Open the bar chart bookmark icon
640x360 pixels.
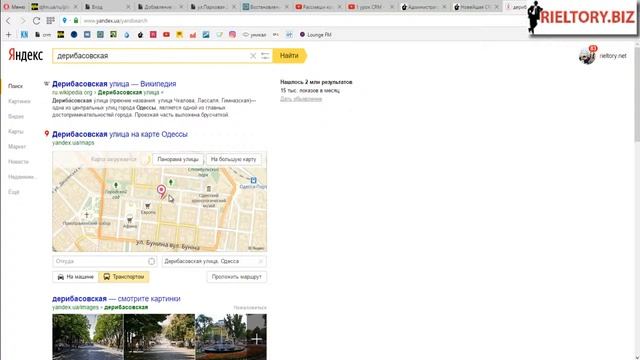(193, 35)
